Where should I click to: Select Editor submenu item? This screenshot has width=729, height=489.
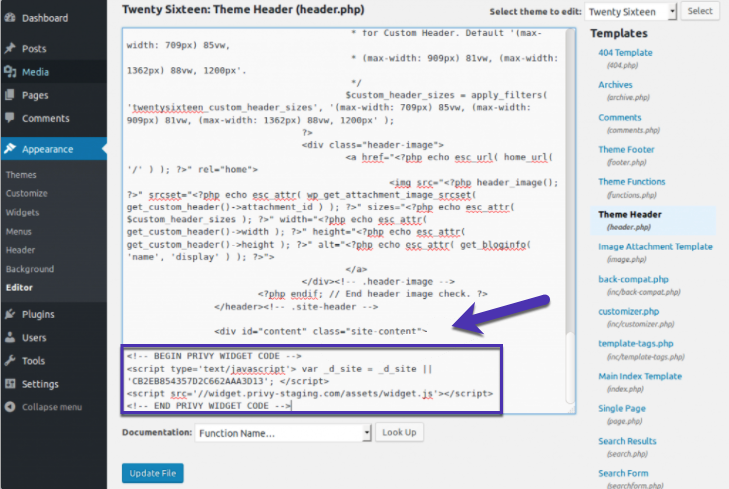coord(19,288)
